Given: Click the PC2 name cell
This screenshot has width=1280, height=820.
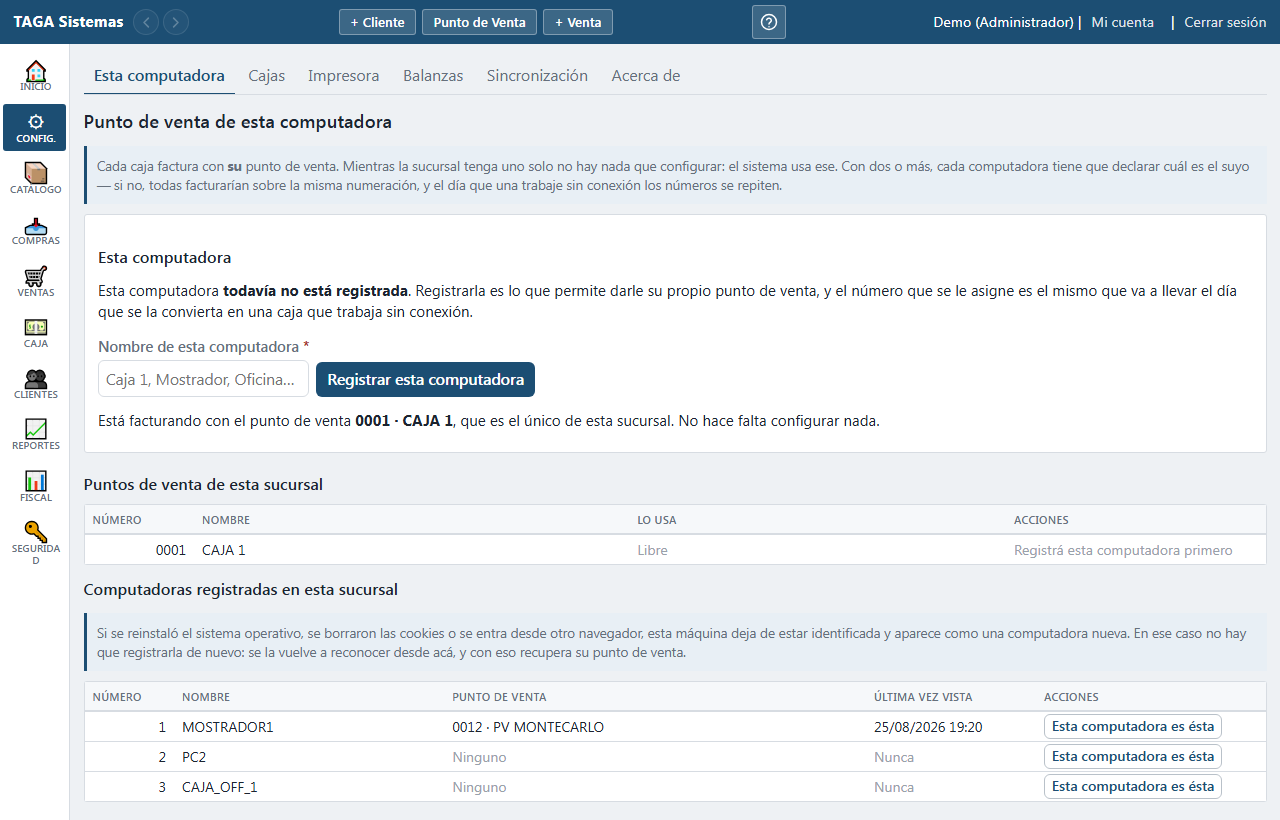Looking at the screenshot, I should 194,757.
